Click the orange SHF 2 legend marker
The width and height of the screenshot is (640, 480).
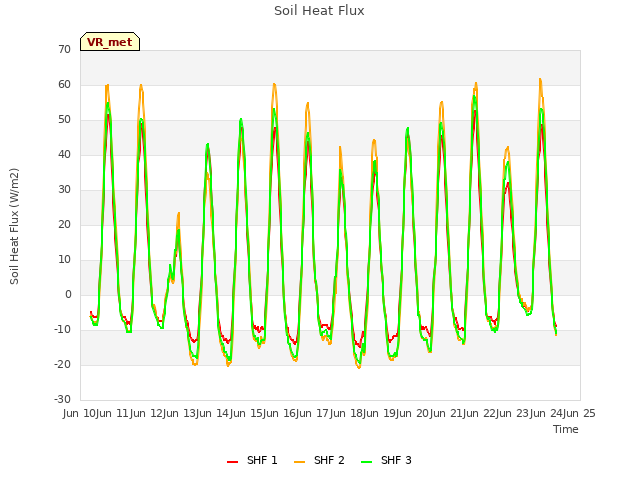click(x=299, y=462)
